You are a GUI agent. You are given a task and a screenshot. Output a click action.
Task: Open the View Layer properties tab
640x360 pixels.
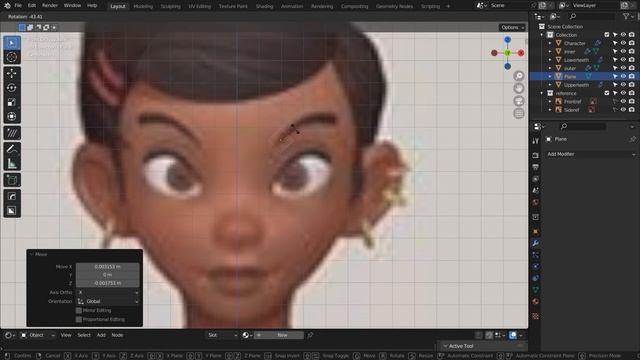[x=536, y=179]
